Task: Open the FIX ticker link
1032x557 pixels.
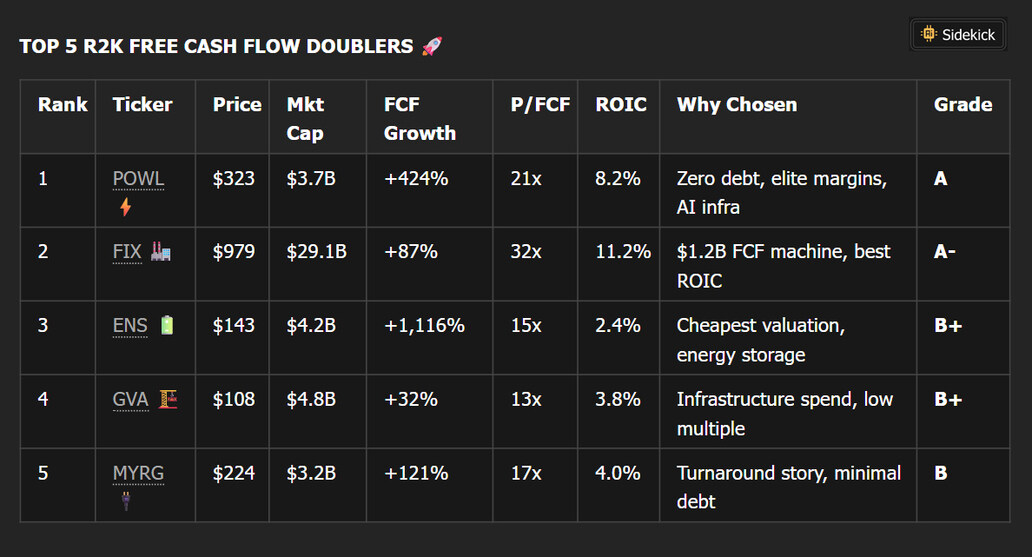Action: 127,252
